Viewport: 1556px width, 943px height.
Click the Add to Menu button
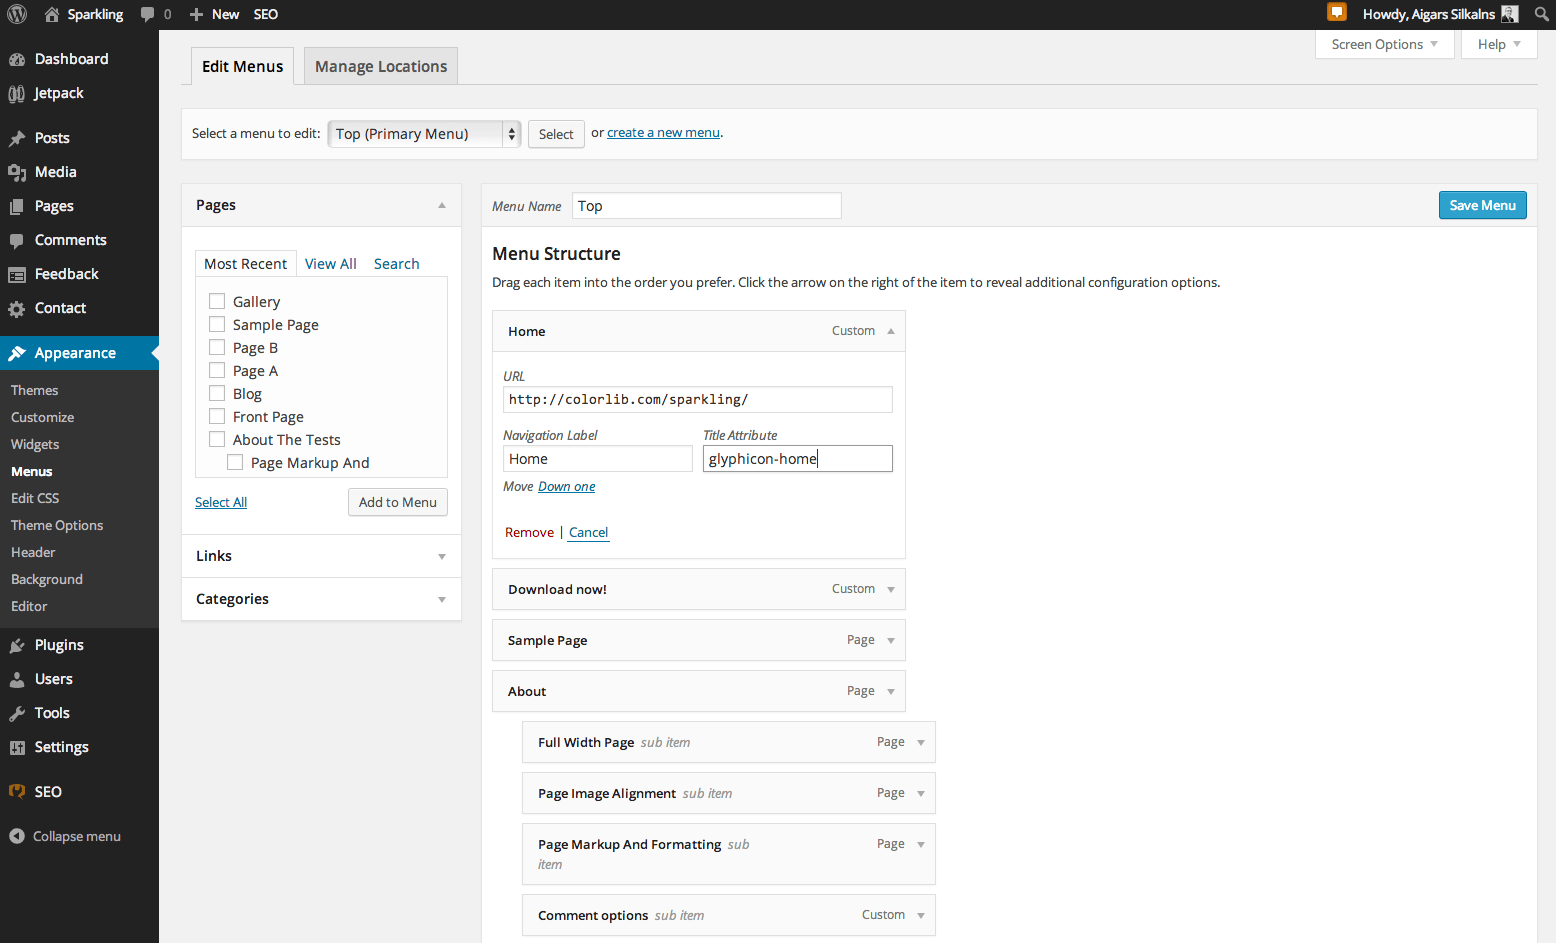(x=398, y=502)
